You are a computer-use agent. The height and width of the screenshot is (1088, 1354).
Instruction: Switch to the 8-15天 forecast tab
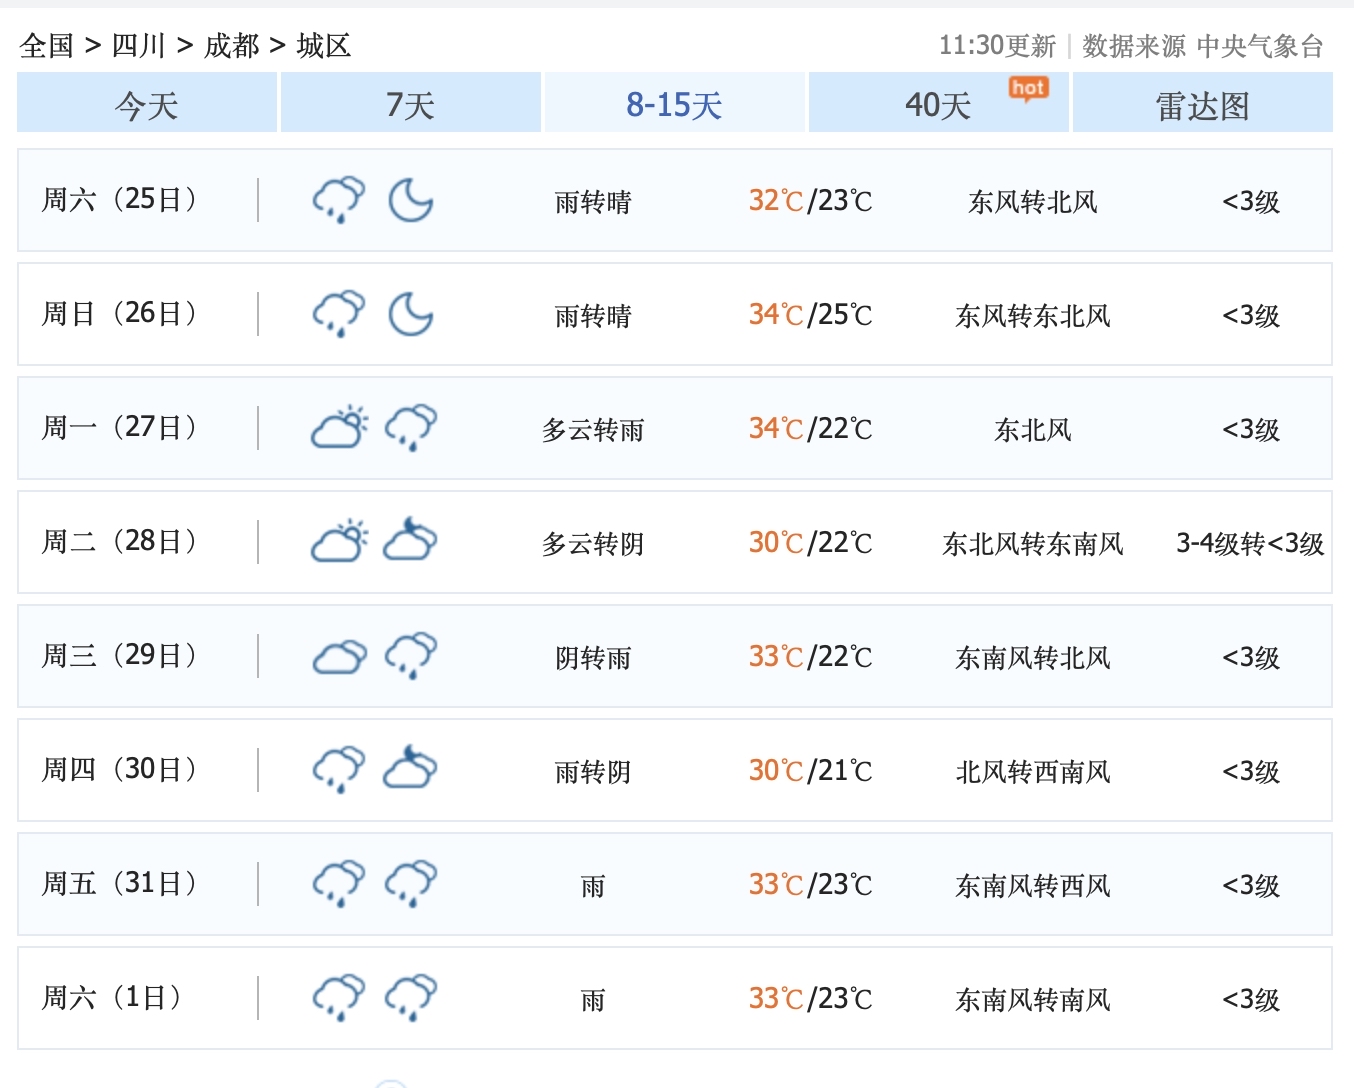pyautogui.click(x=674, y=103)
